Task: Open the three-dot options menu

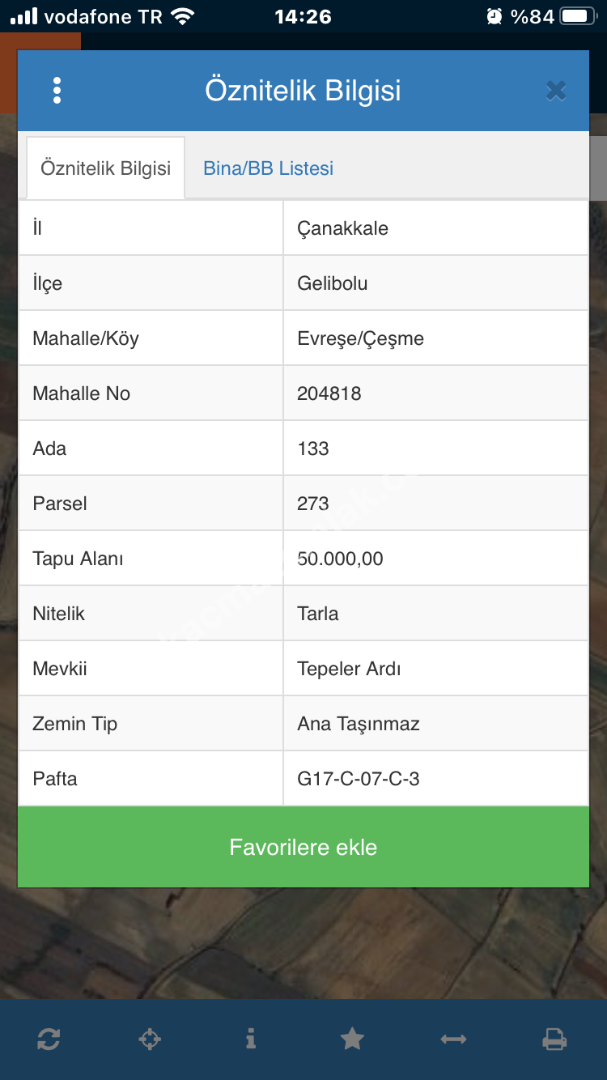Action: (57, 91)
